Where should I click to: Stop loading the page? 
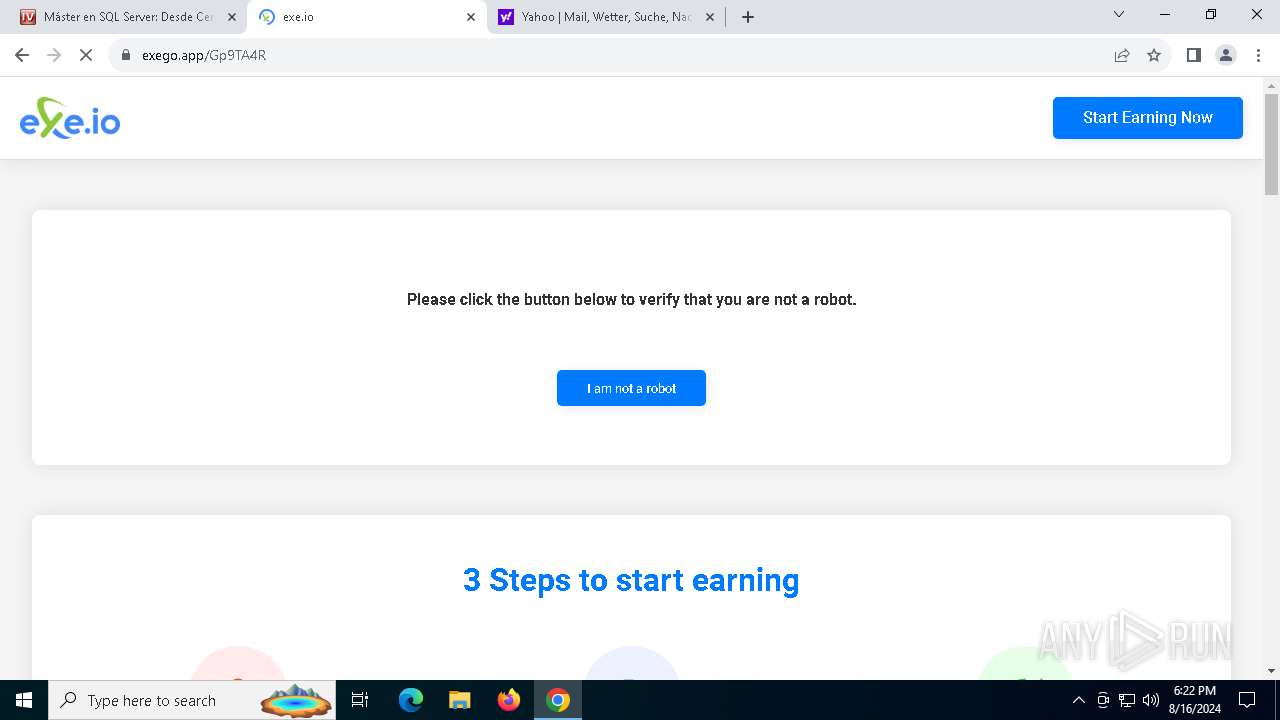[x=86, y=55]
